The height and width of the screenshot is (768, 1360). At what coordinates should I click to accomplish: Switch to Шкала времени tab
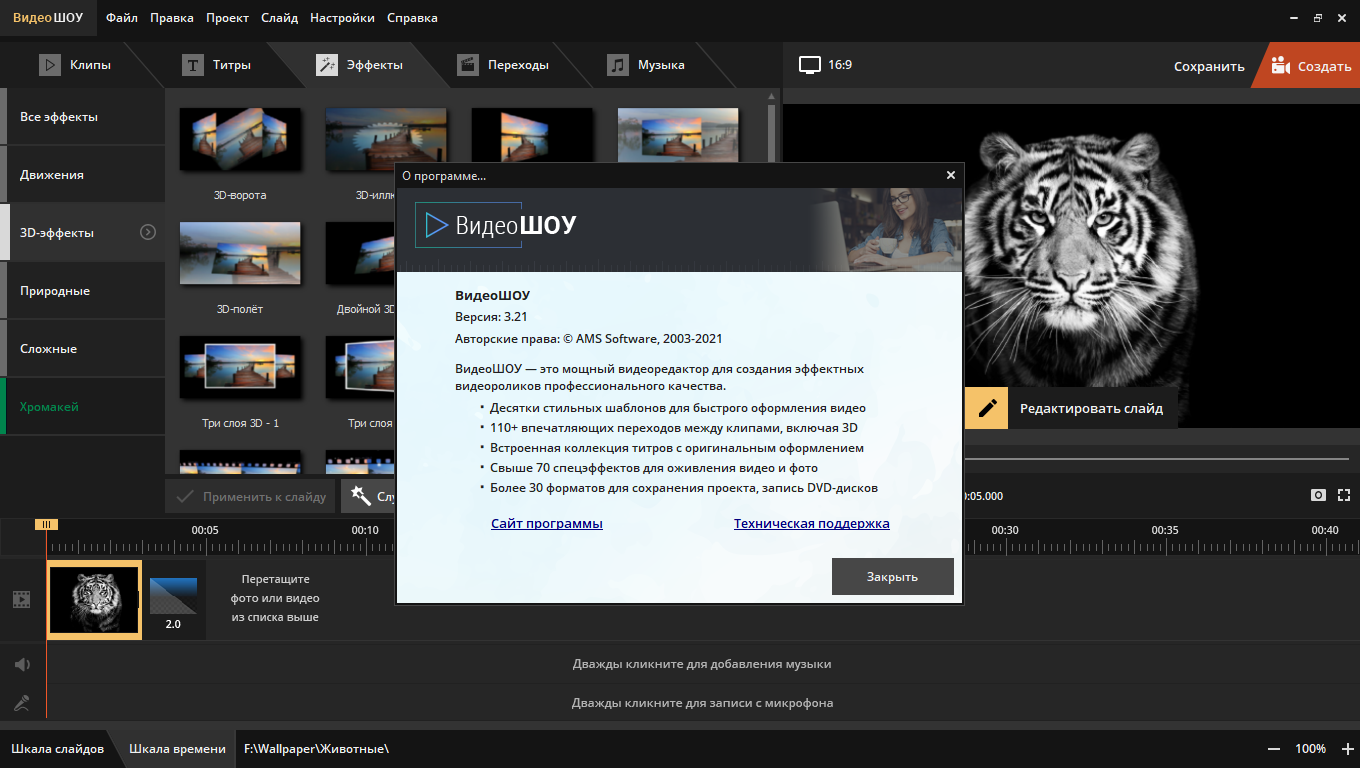[x=177, y=748]
